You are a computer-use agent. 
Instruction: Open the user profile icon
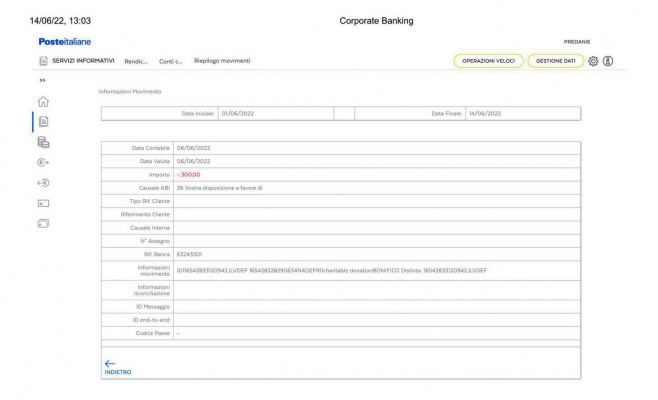click(607, 61)
